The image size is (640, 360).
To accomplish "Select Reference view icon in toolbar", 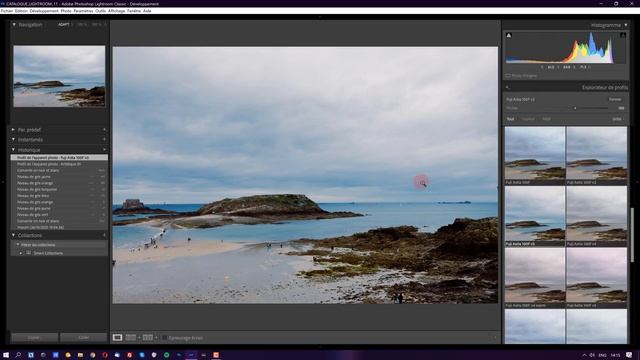I will click(x=131, y=338).
